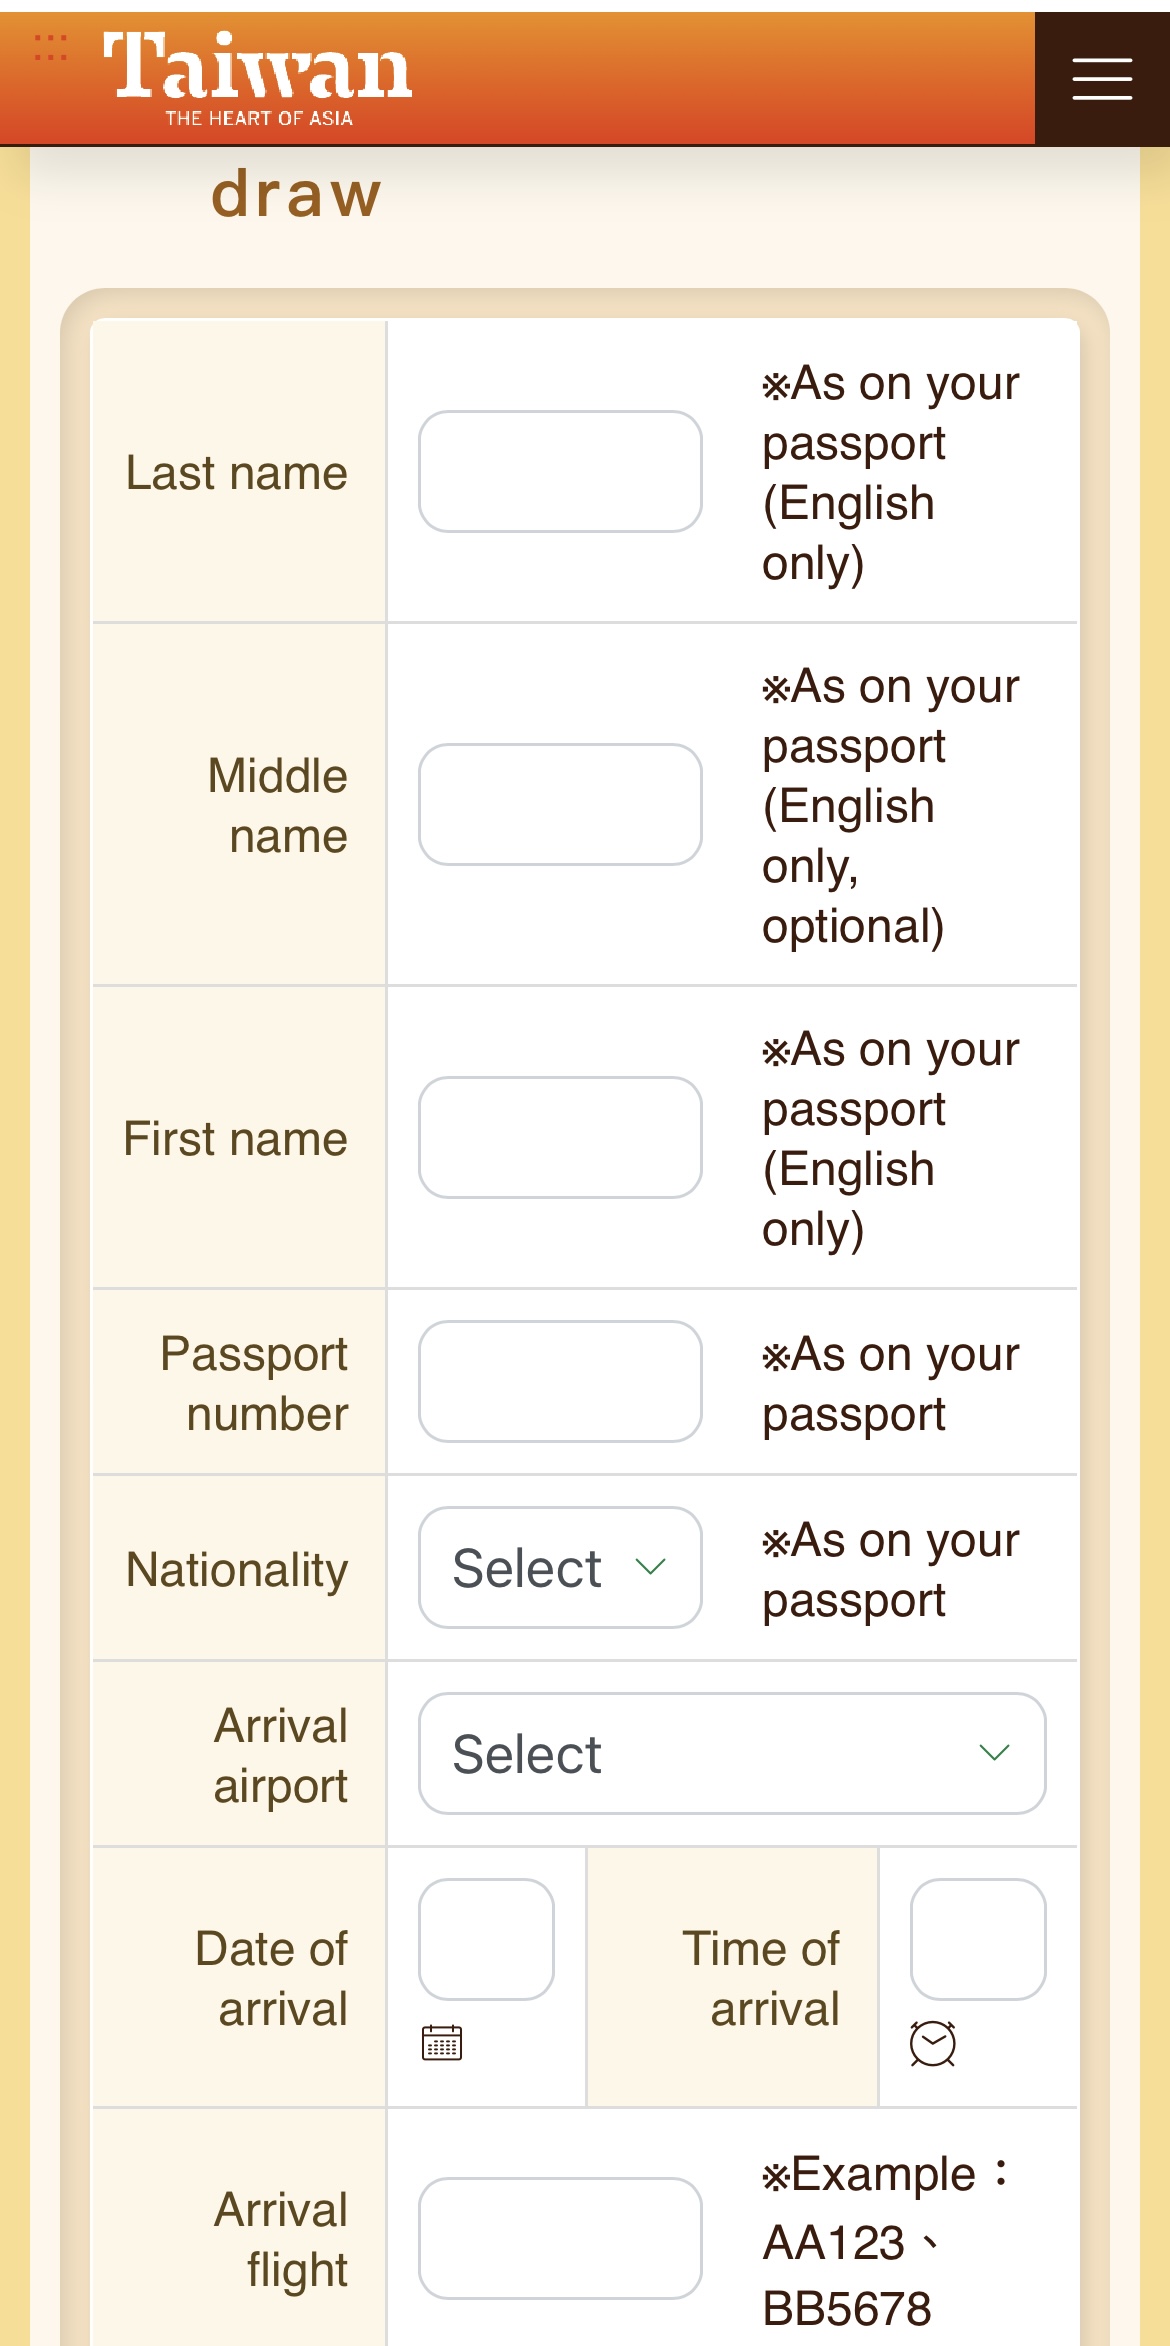Focus the Arrival flight input field
The image size is (1170, 2346).
[559, 2238]
